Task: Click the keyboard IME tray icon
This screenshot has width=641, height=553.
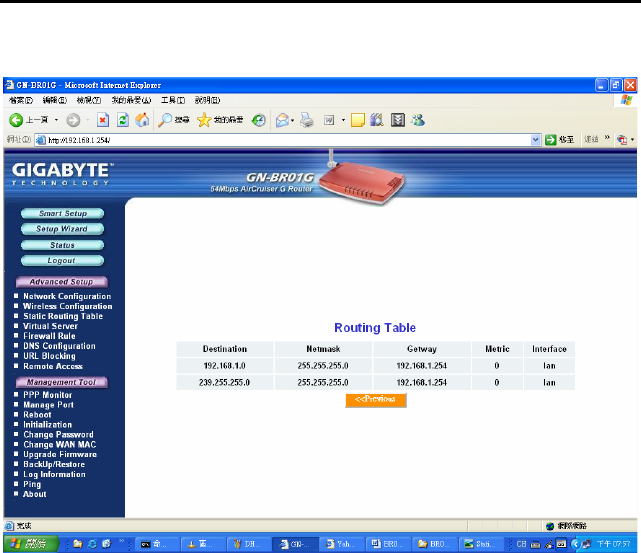Action: pyautogui.click(x=535, y=544)
